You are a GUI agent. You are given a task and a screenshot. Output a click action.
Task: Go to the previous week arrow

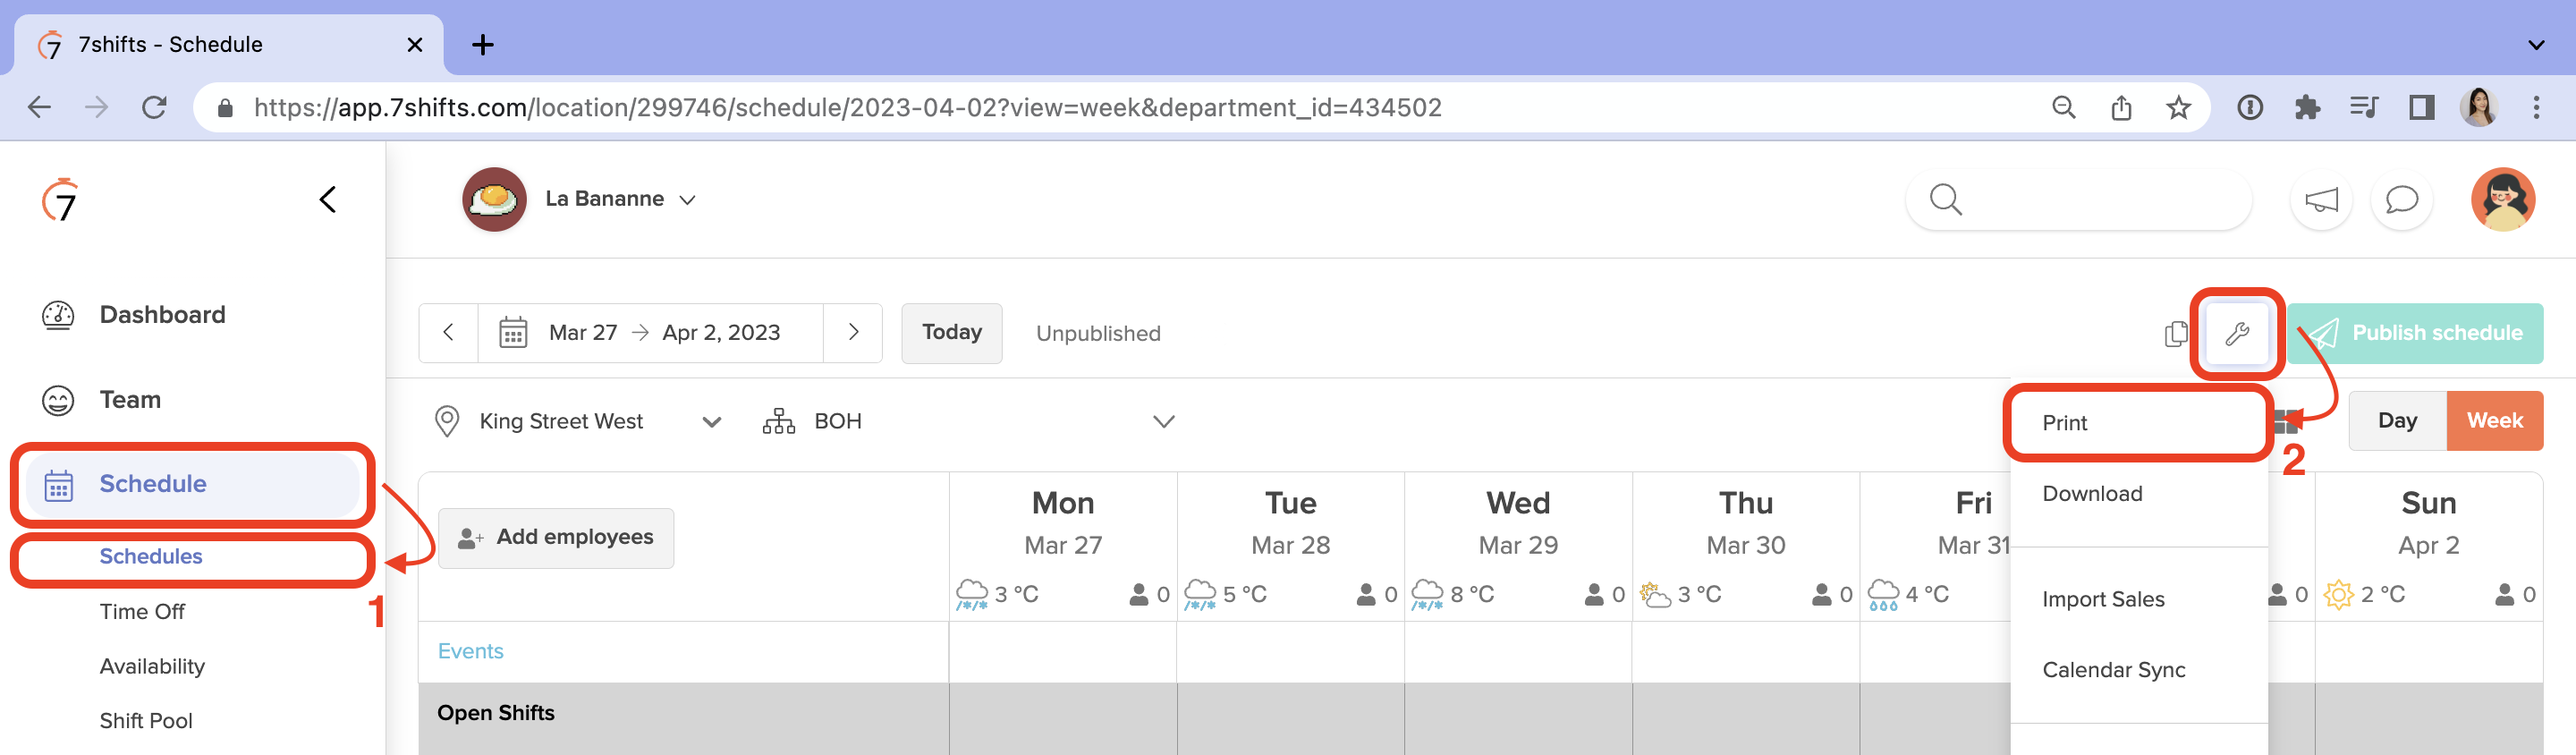pyautogui.click(x=448, y=333)
